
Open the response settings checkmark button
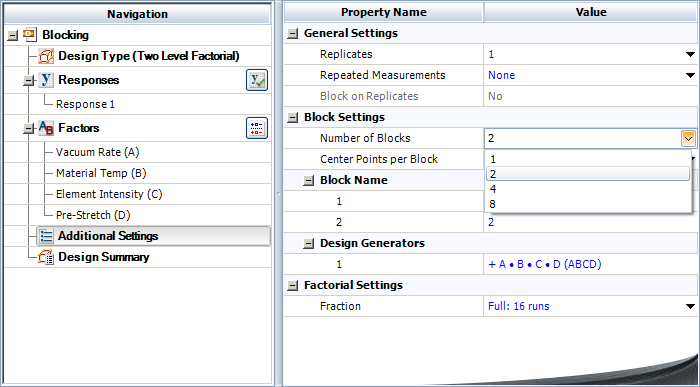[257, 80]
